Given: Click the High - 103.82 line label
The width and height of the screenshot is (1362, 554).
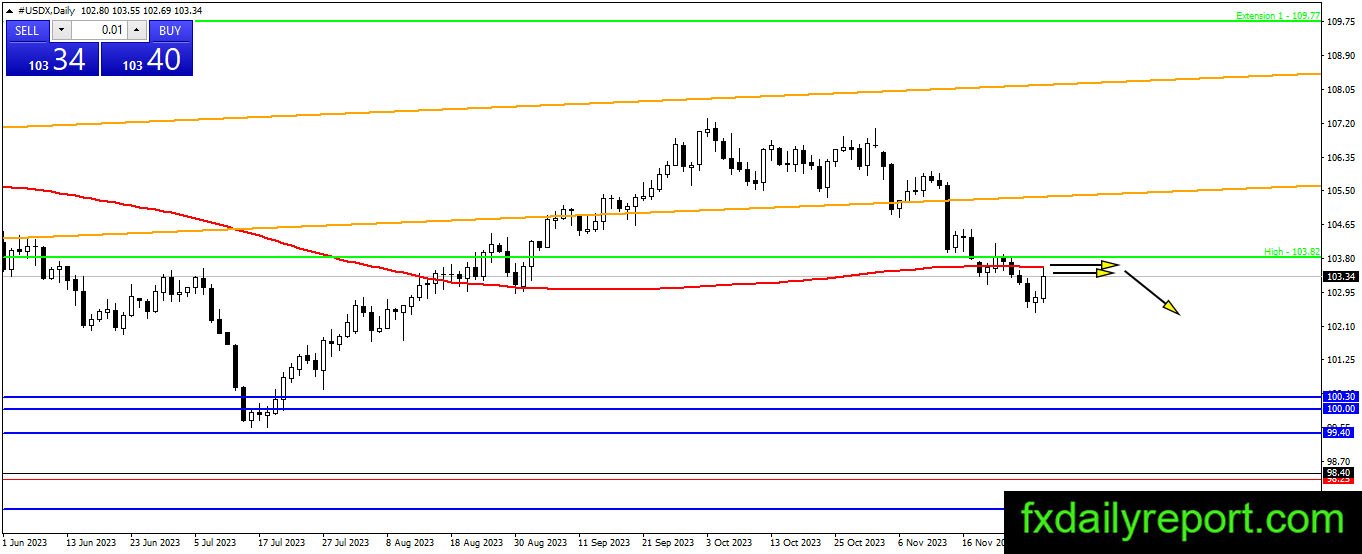Looking at the screenshot, I should (1292, 252).
